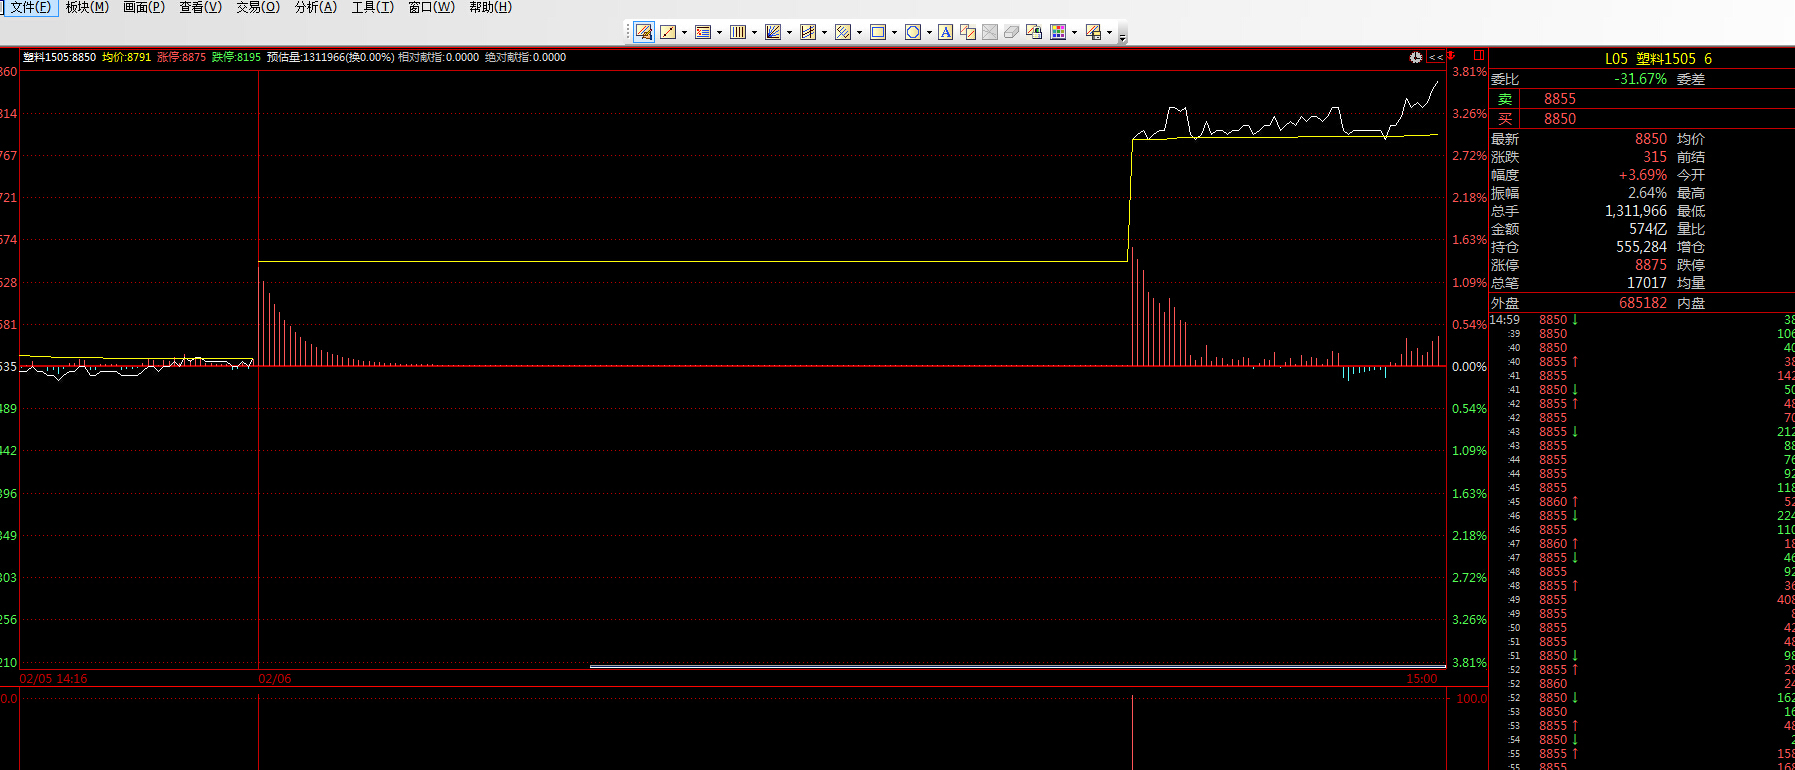
Task: Click the clock icon above the chart
Action: pyautogui.click(x=1415, y=58)
